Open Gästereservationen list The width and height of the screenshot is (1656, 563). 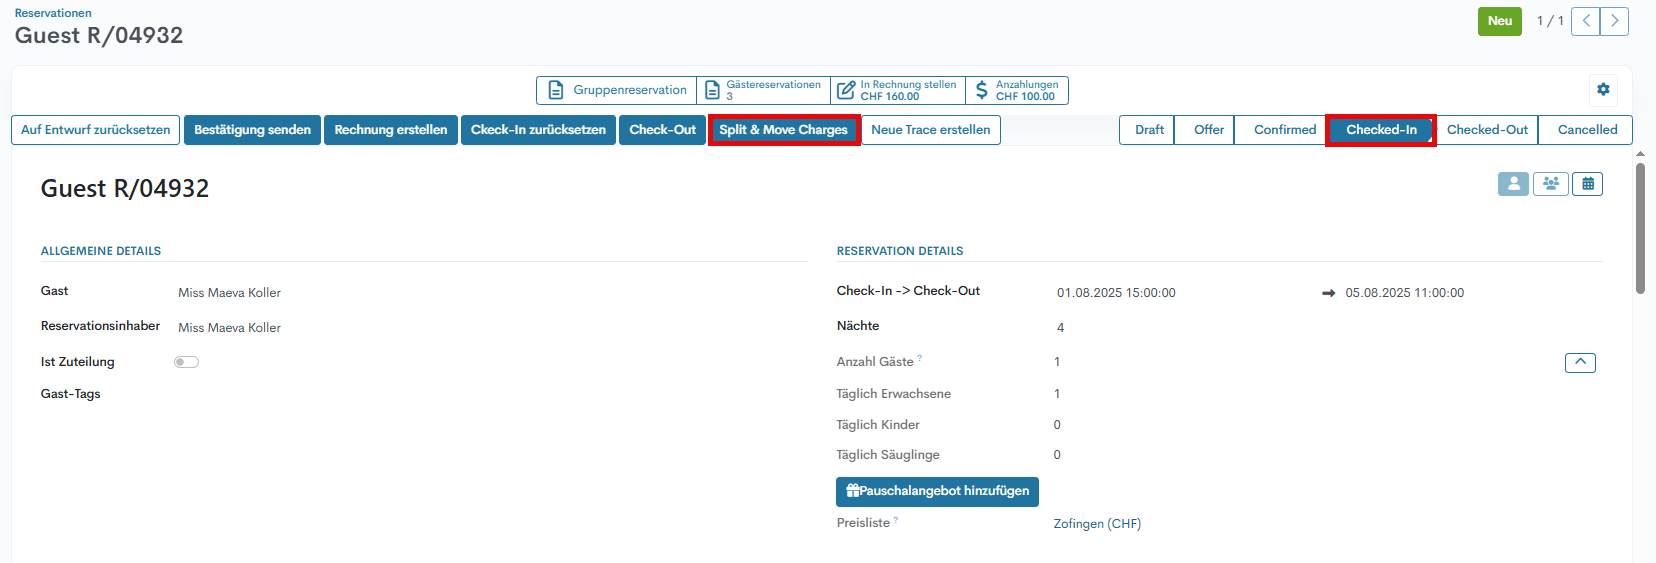[763, 91]
